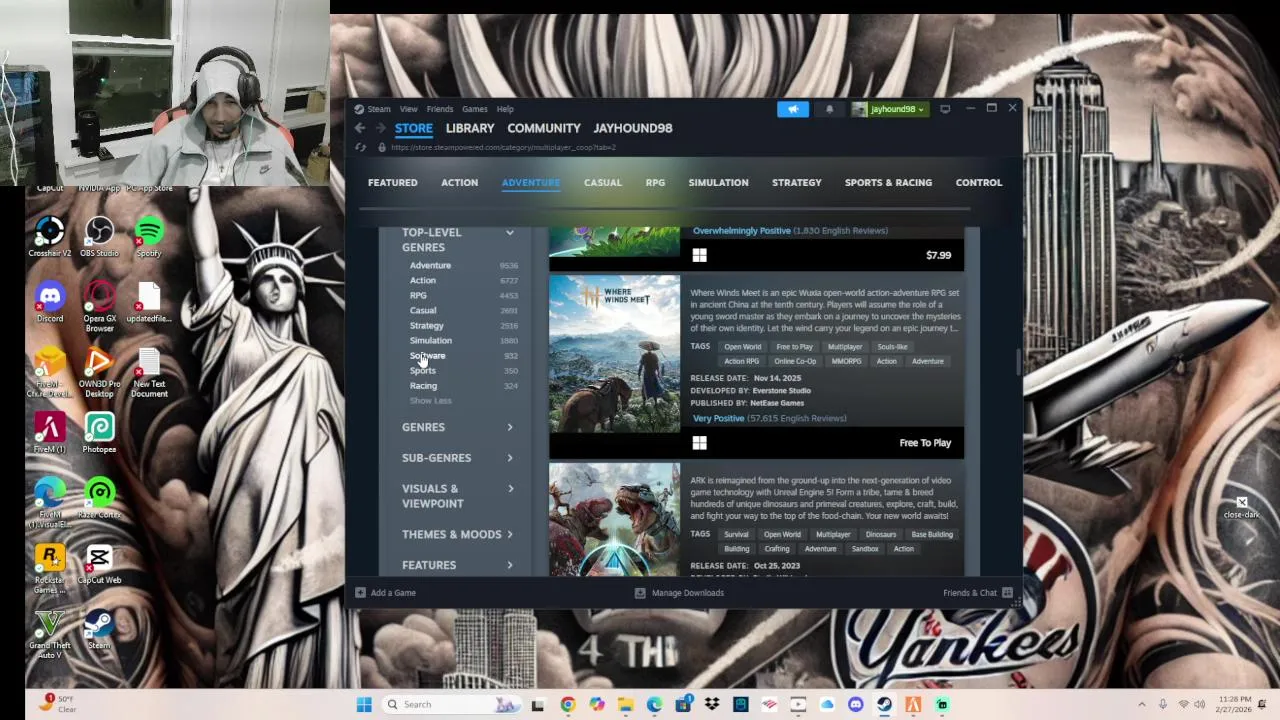Click the Windows taskbar Search box

coord(450,704)
